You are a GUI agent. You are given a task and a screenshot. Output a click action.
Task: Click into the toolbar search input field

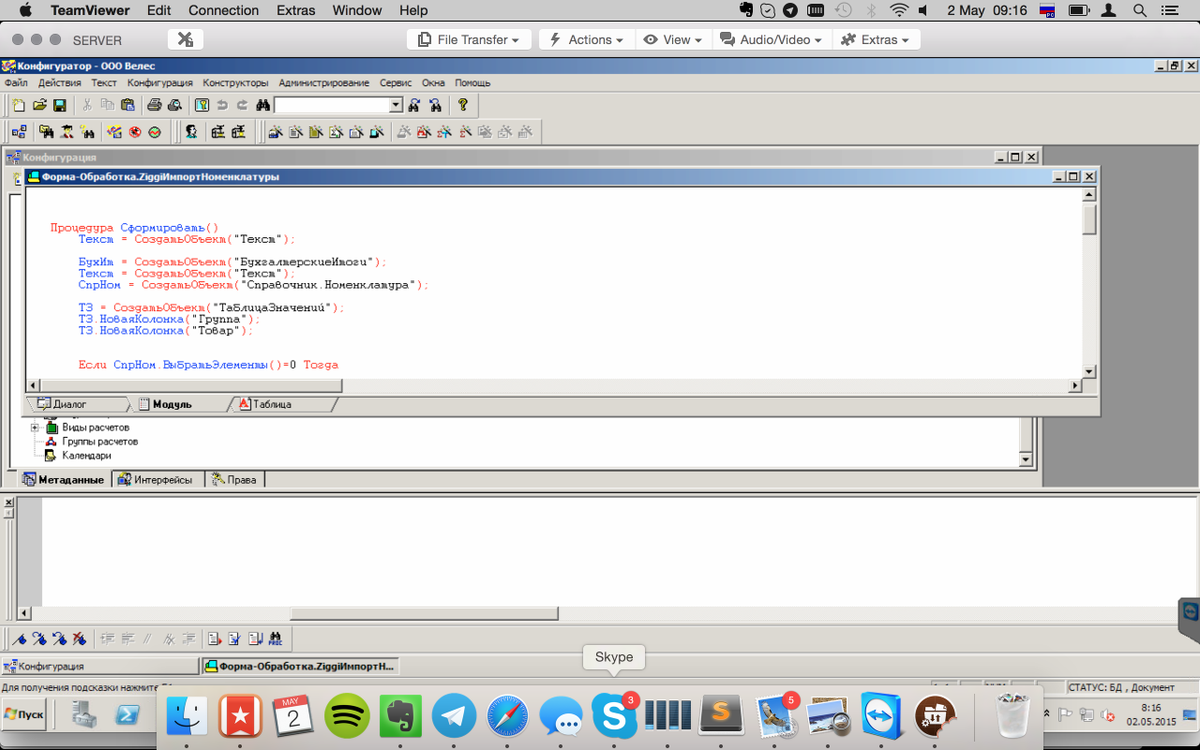332,105
